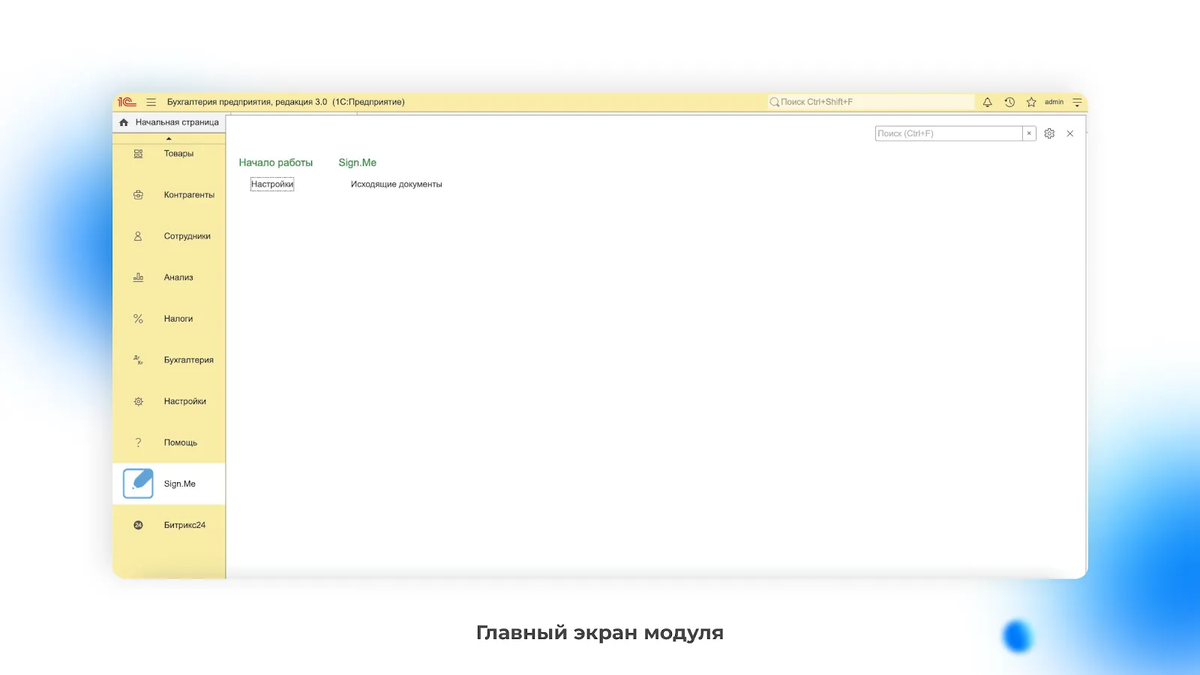This screenshot has height=675, width=1200.
Task: Click the 1C logo icon
Action: click(x=127, y=102)
